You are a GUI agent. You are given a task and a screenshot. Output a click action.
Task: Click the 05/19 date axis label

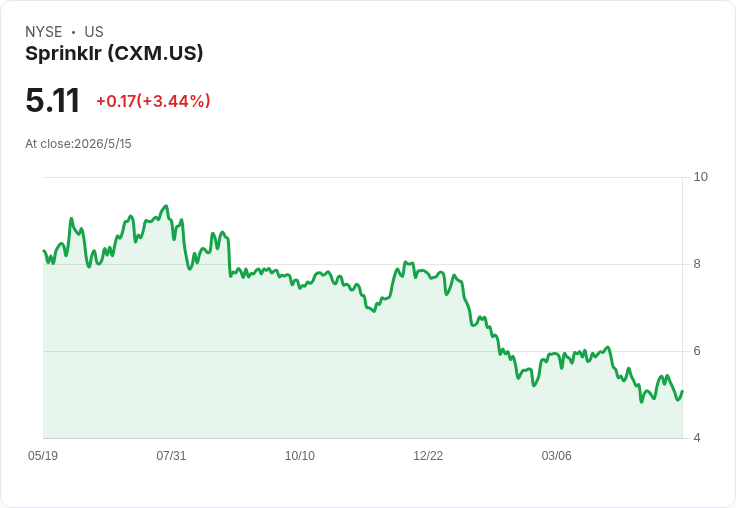[x=43, y=455]
